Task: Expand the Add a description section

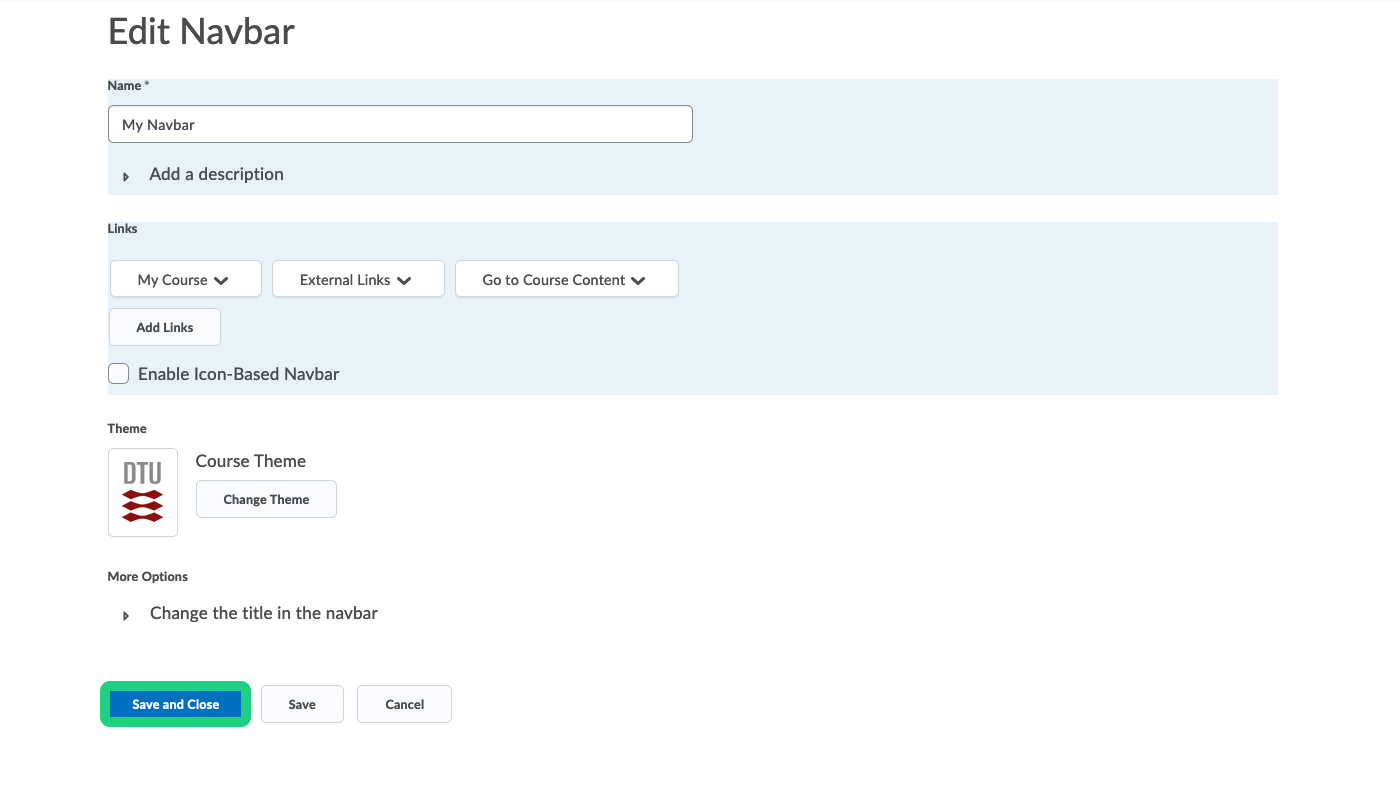Action: click(x=216, y=174)
